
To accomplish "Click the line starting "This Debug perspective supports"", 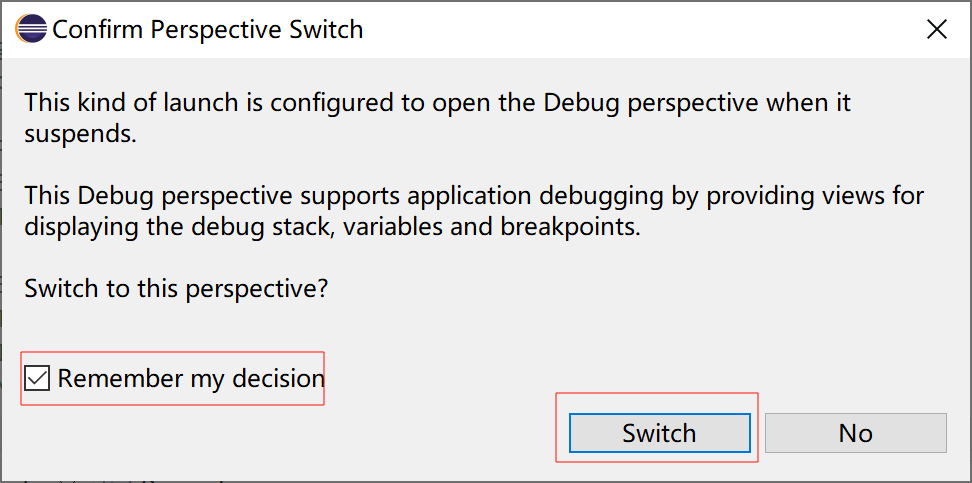I will coord(473,194).
